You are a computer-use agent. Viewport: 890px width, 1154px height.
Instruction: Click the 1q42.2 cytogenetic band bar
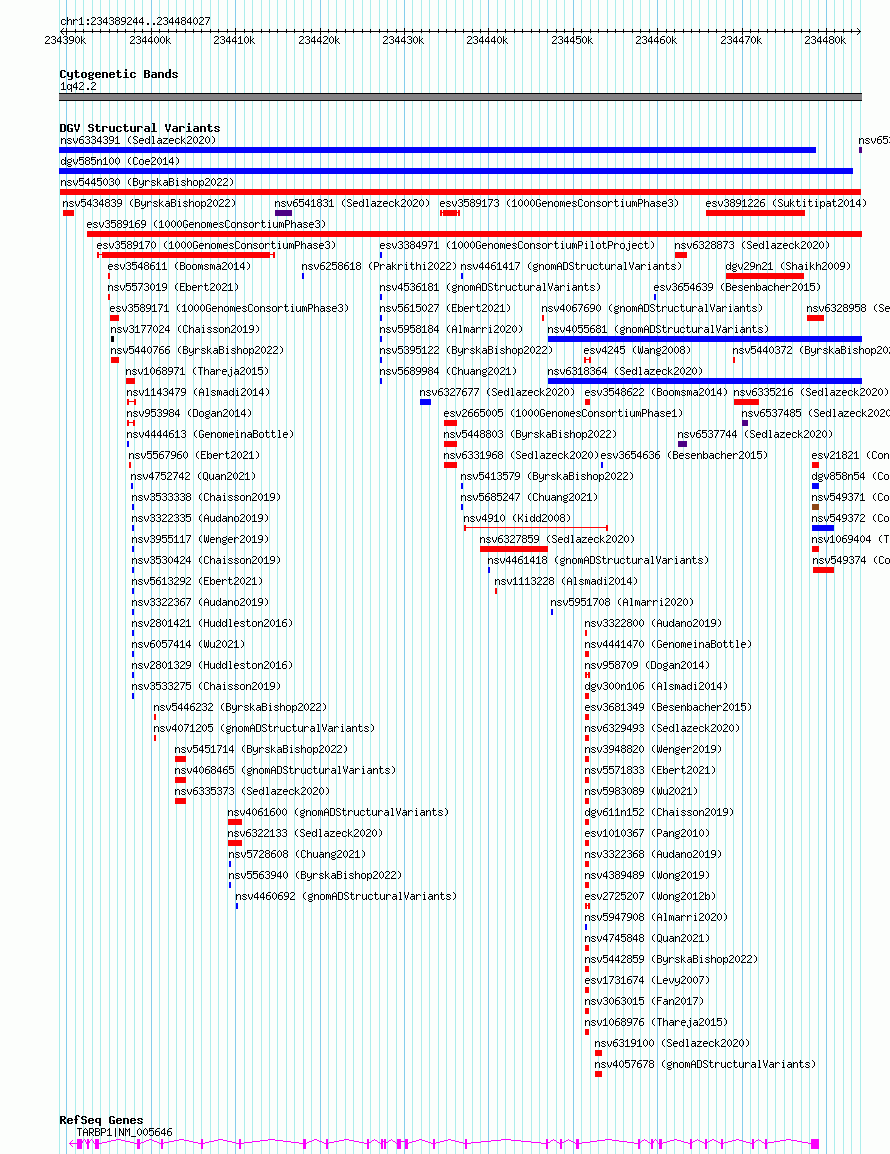(461, 97)
